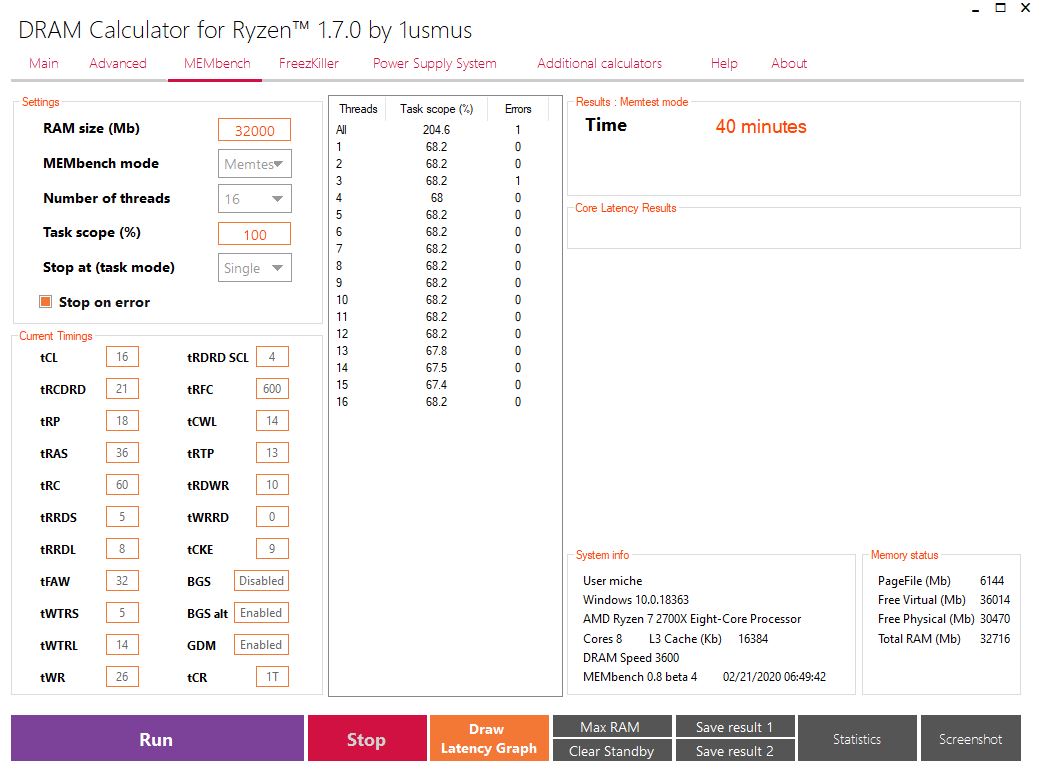Viewport: 1041px width, 781px height.
Task: Click the tRFC value box
Action: click(x=272, y=389)
